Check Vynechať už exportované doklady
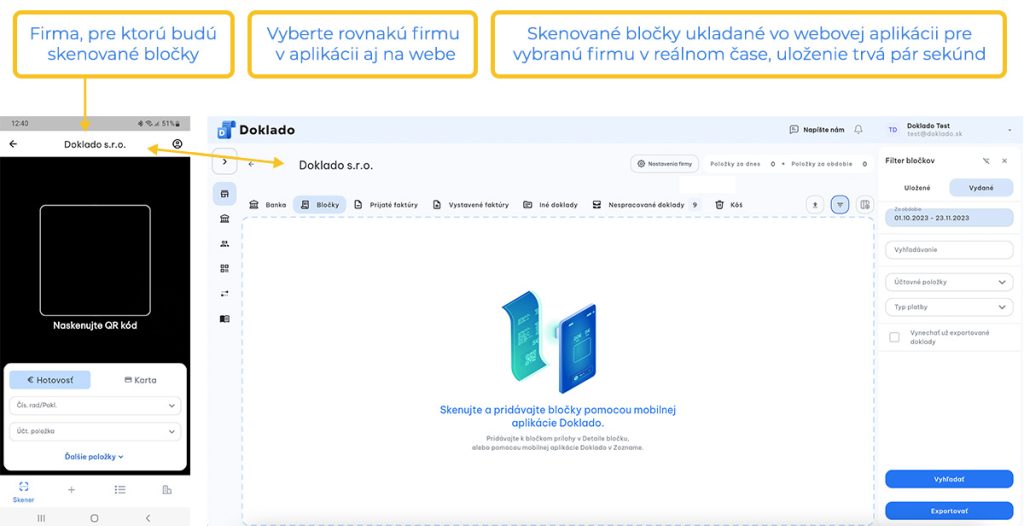This screenshot has width=1024, height=526. click(895, 337)
